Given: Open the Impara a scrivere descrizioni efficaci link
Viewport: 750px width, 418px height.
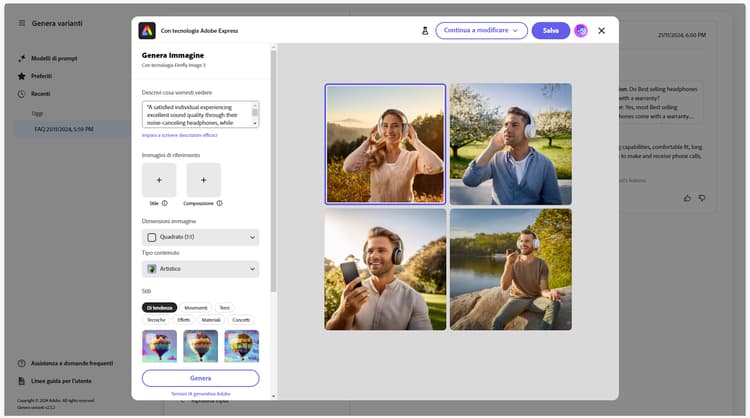Looking at the screenshot, I should [x=179, y=135].
